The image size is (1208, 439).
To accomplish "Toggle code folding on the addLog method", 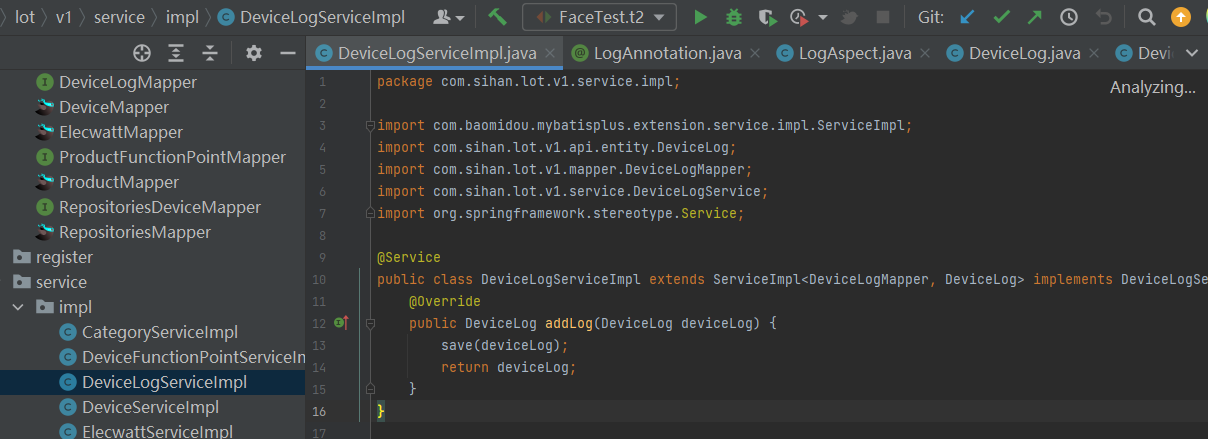I will (x=371, y=323).
